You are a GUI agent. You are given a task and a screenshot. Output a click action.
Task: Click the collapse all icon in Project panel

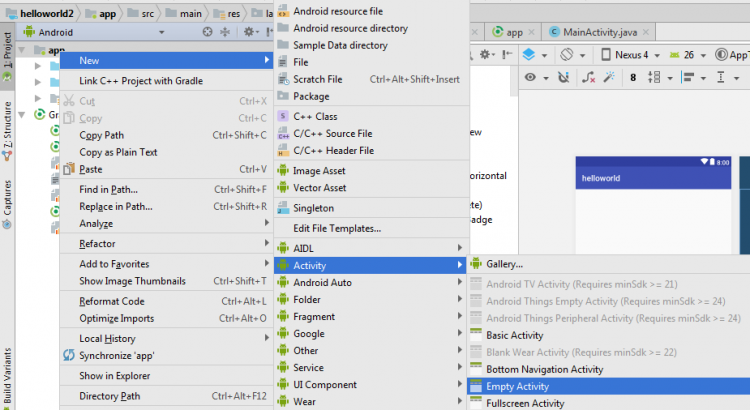tap(227, 32)
